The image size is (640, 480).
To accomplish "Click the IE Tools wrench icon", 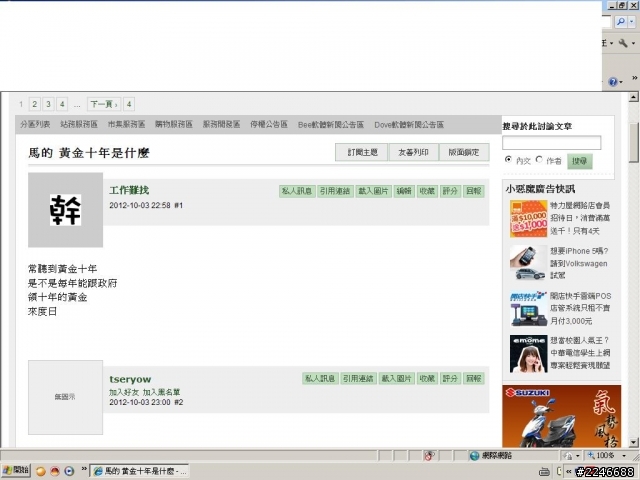I will click(623, 43).
